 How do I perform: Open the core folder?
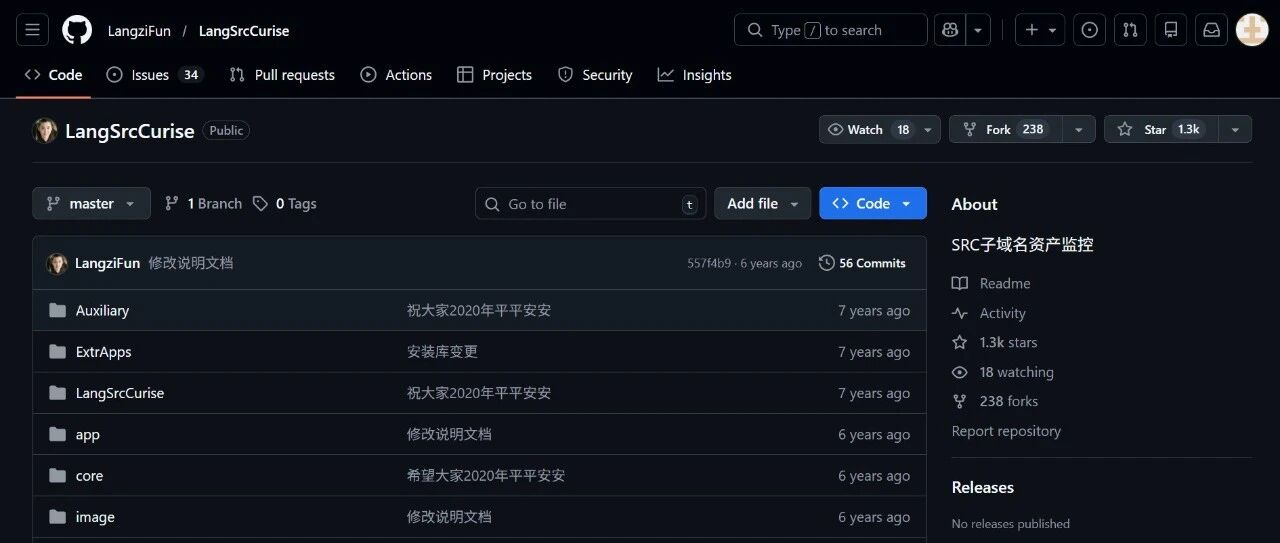89,476
